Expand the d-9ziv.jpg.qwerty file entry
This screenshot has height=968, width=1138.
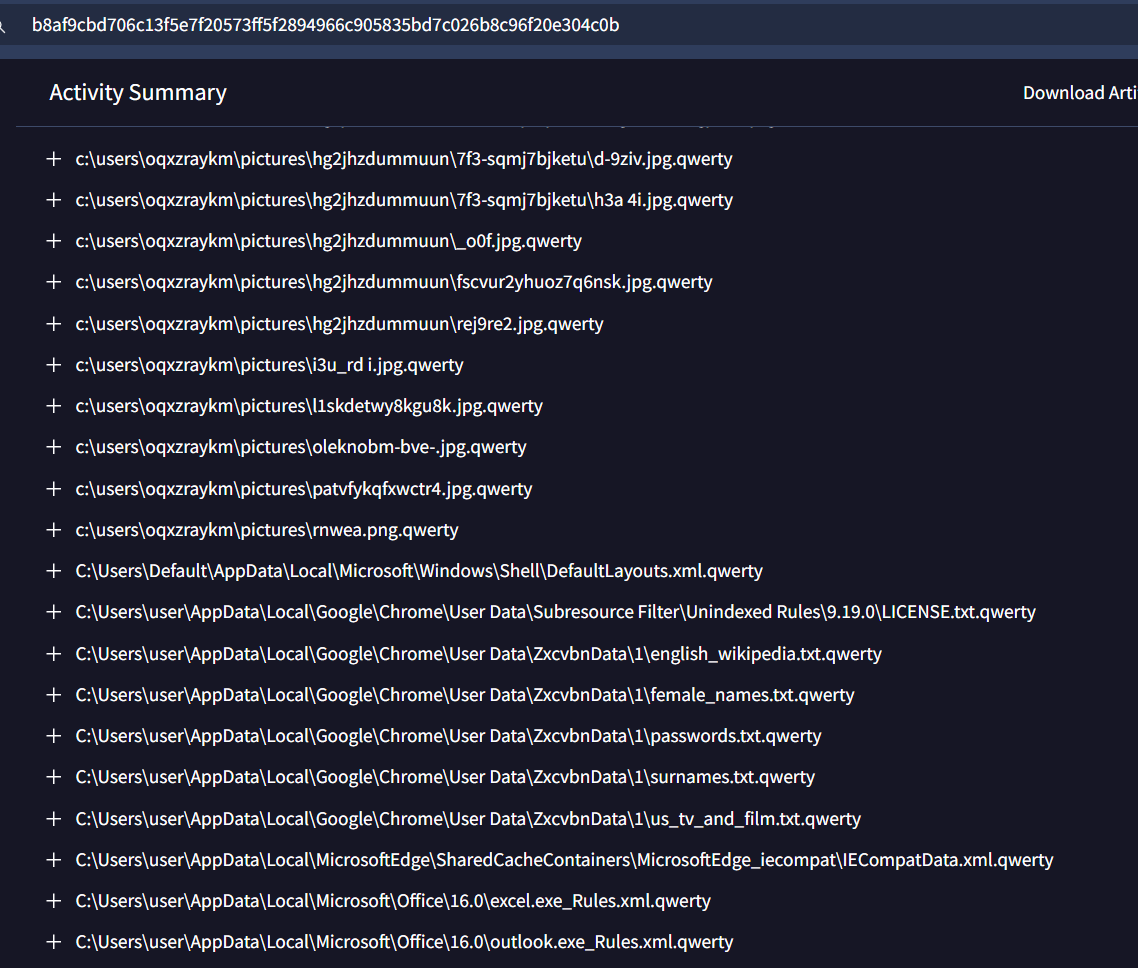click(x=54, y=159)
